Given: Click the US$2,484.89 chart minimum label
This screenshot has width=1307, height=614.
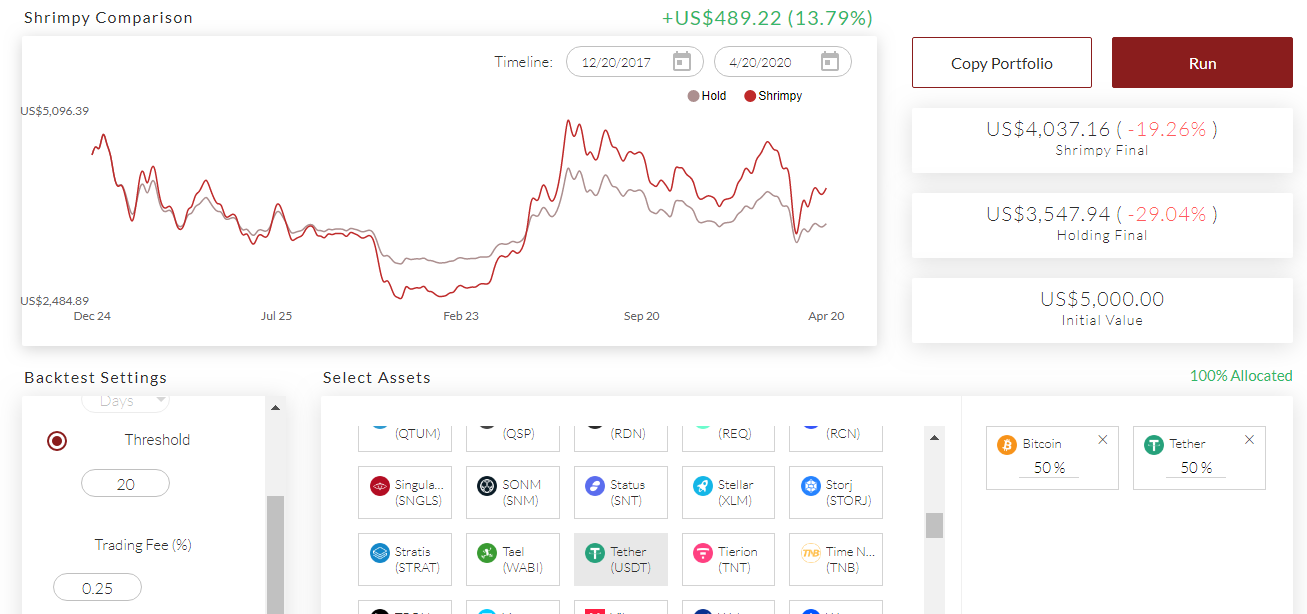Looking at the screenshot, I should tap(55, 301).
